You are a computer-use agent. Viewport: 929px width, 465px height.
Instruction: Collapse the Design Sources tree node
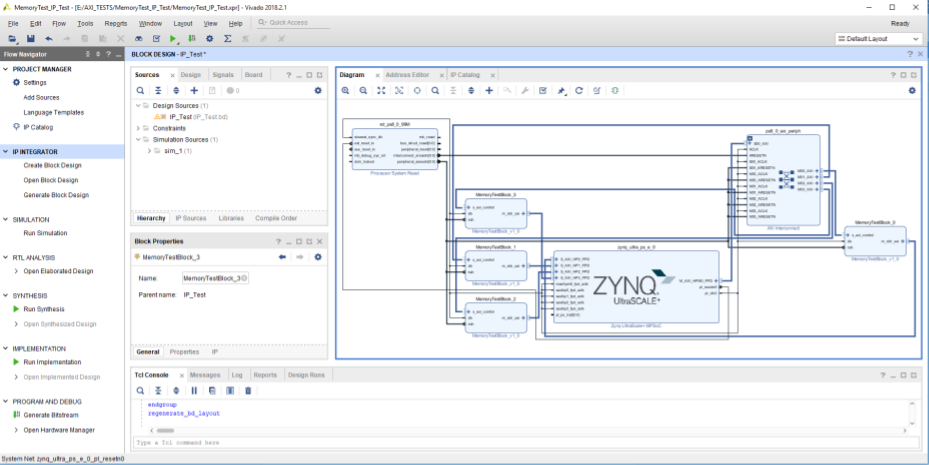[138, 105]
